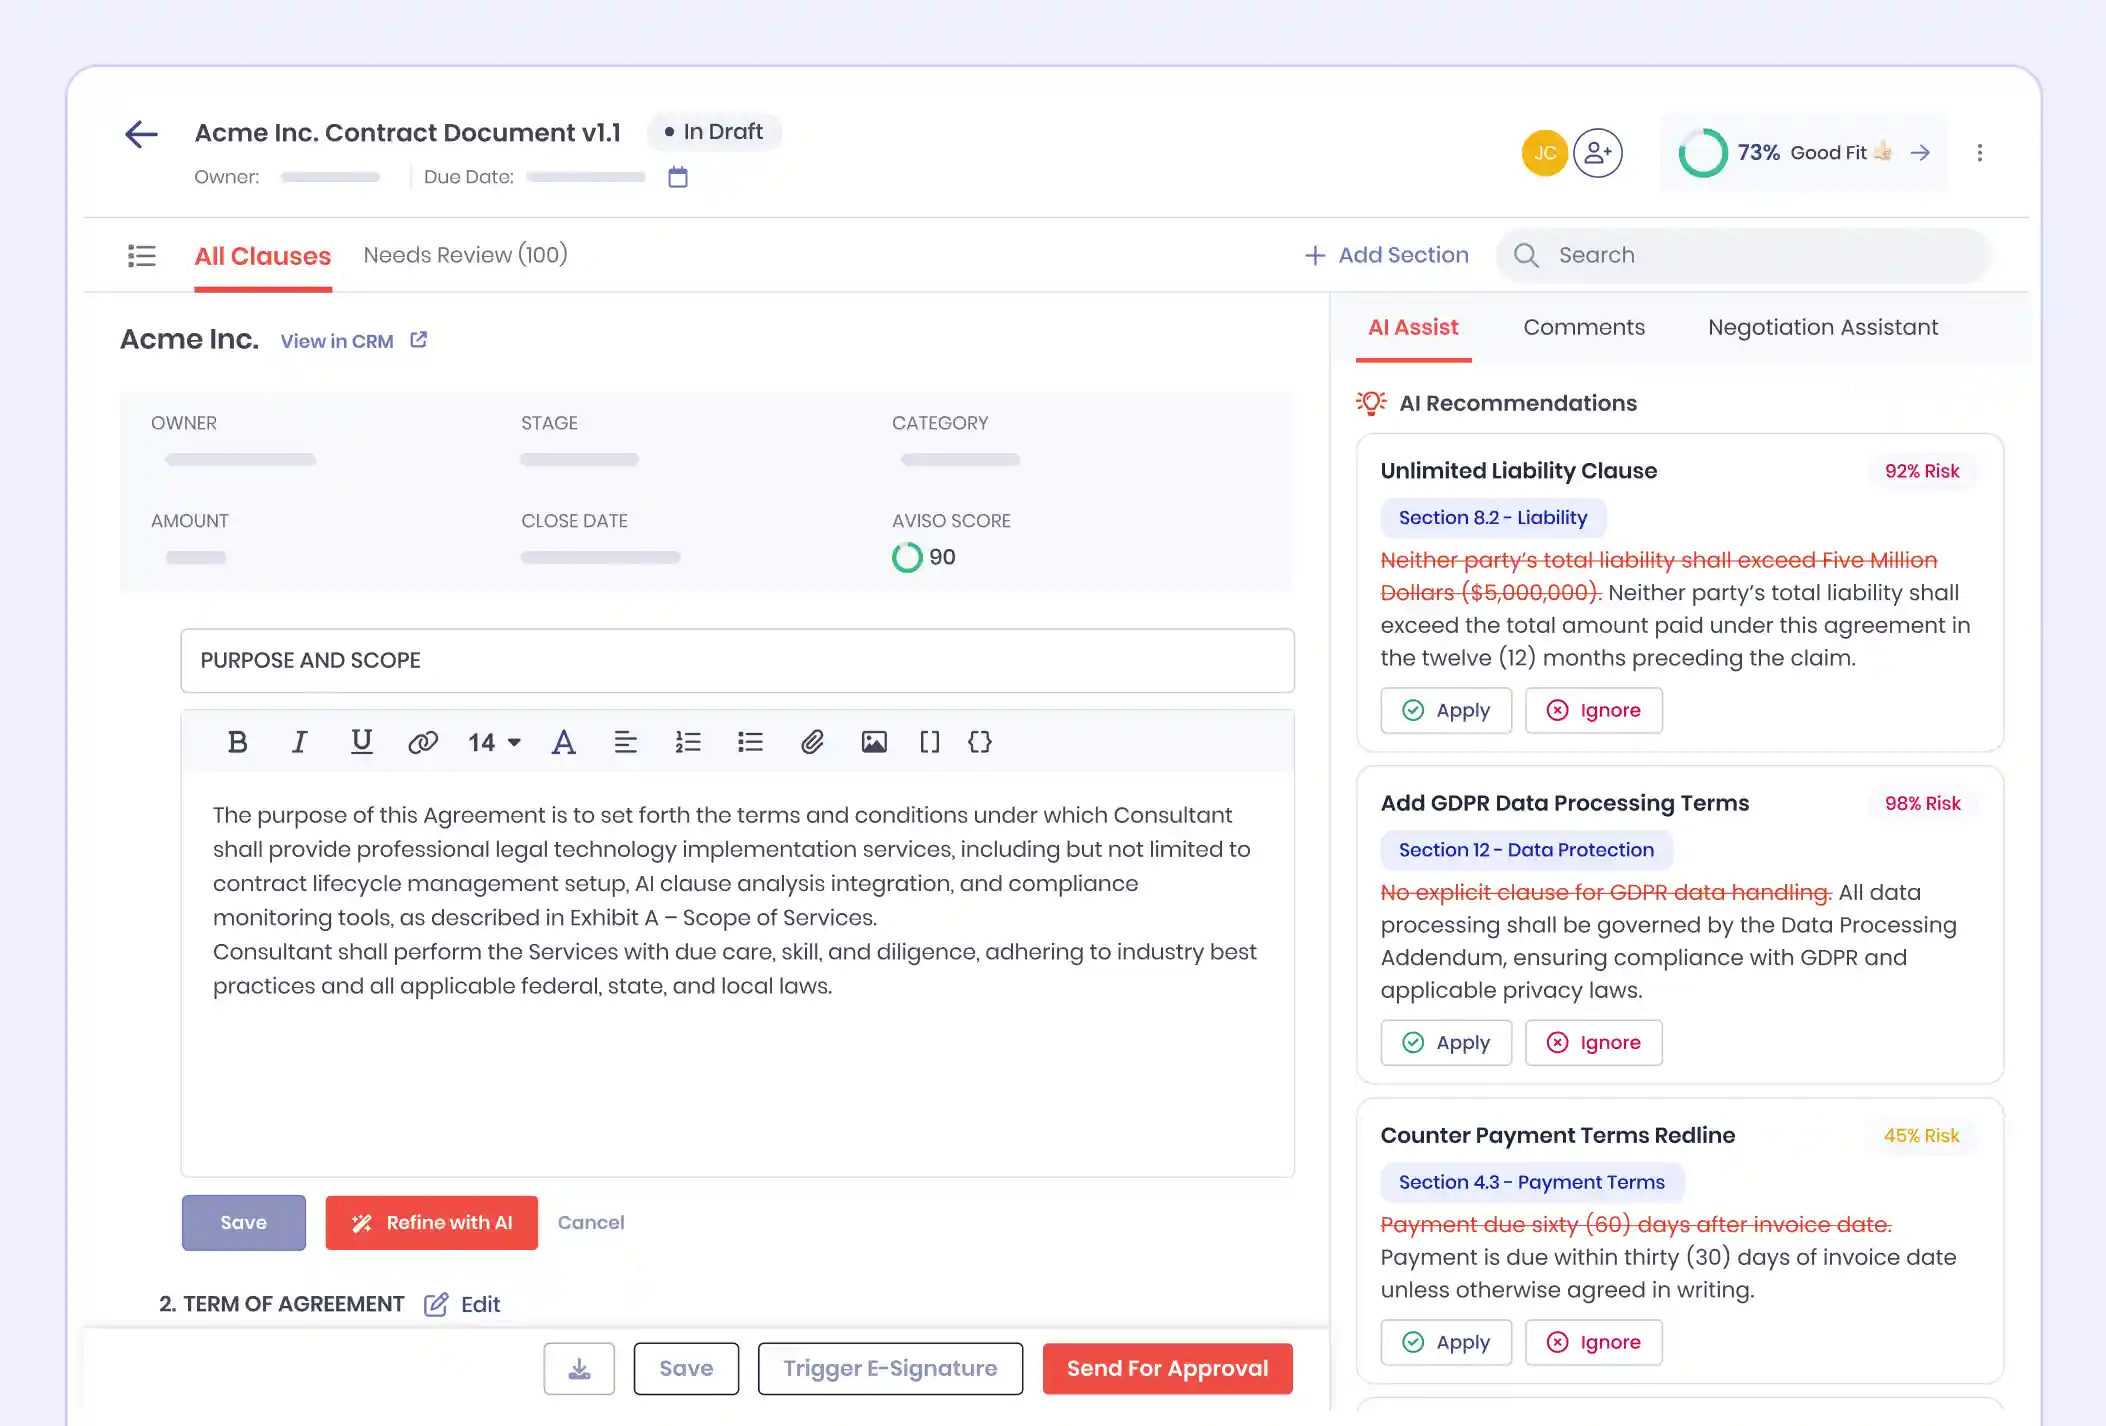Toggle bold formatting in editor toolbar
Screen dimensions: 2106x1426
point(237,742)
